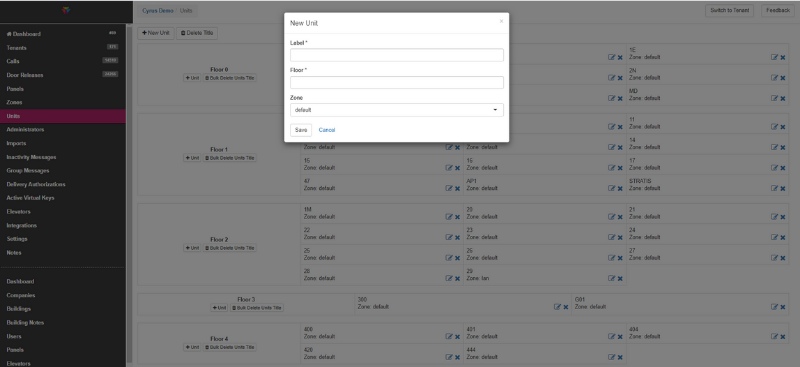Add a unit to Floor 0
The image size is (800, 367).
[x=192, y=78]
